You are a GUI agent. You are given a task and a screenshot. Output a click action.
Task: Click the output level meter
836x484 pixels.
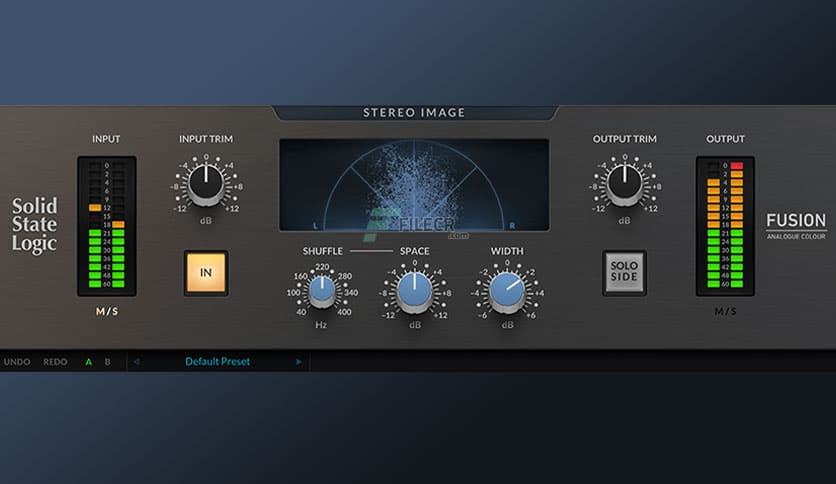725,226
